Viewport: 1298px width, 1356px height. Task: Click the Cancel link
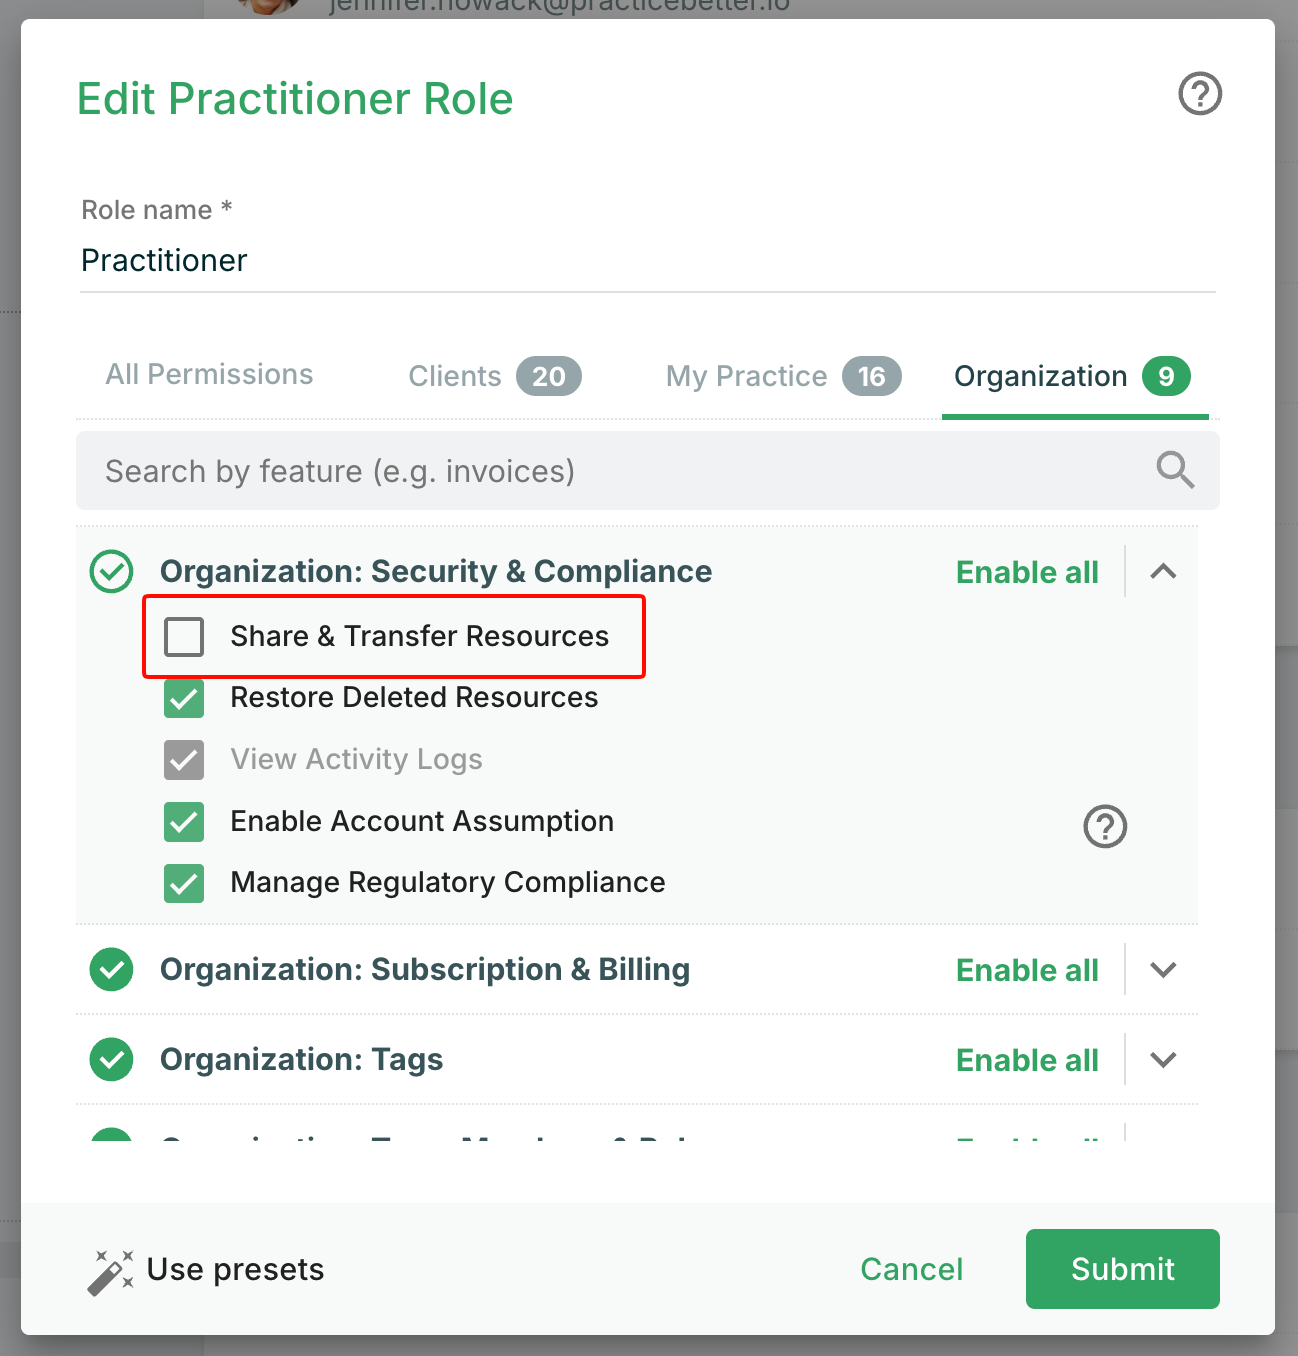click(x=911, y=1269)
